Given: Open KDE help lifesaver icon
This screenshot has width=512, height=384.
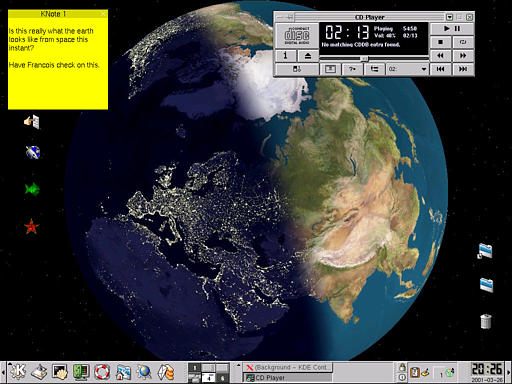Looking at the screenshot, I should coord(102,371).
